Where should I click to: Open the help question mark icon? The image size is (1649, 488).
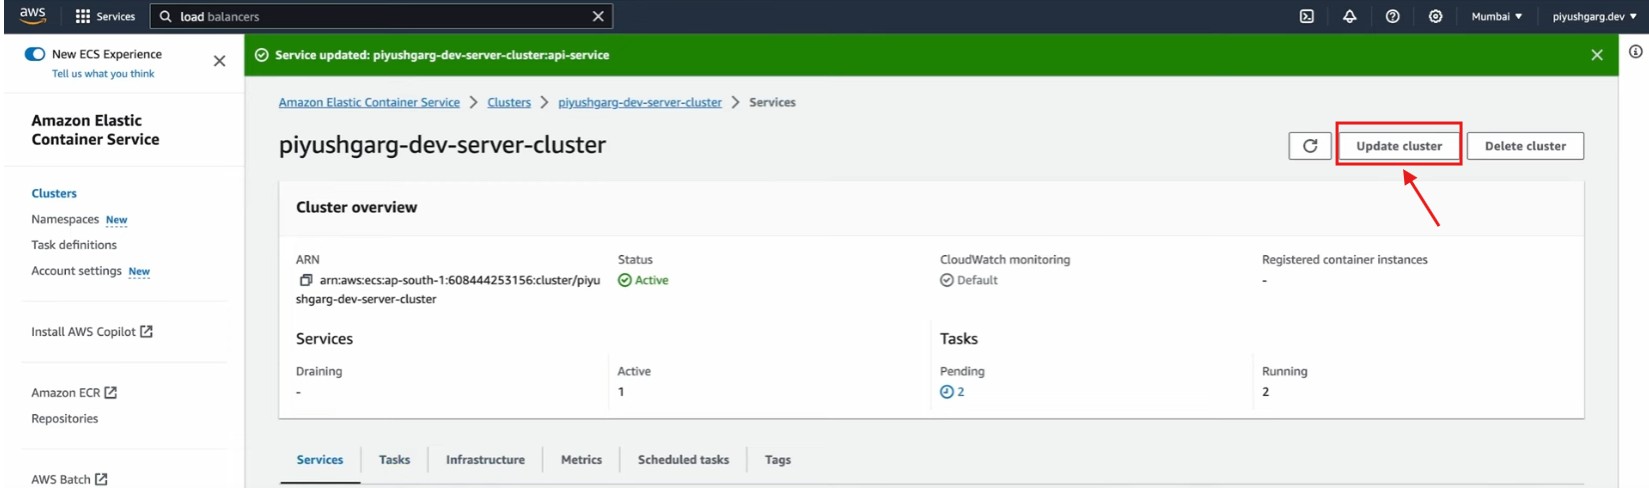click(1392, 16)
